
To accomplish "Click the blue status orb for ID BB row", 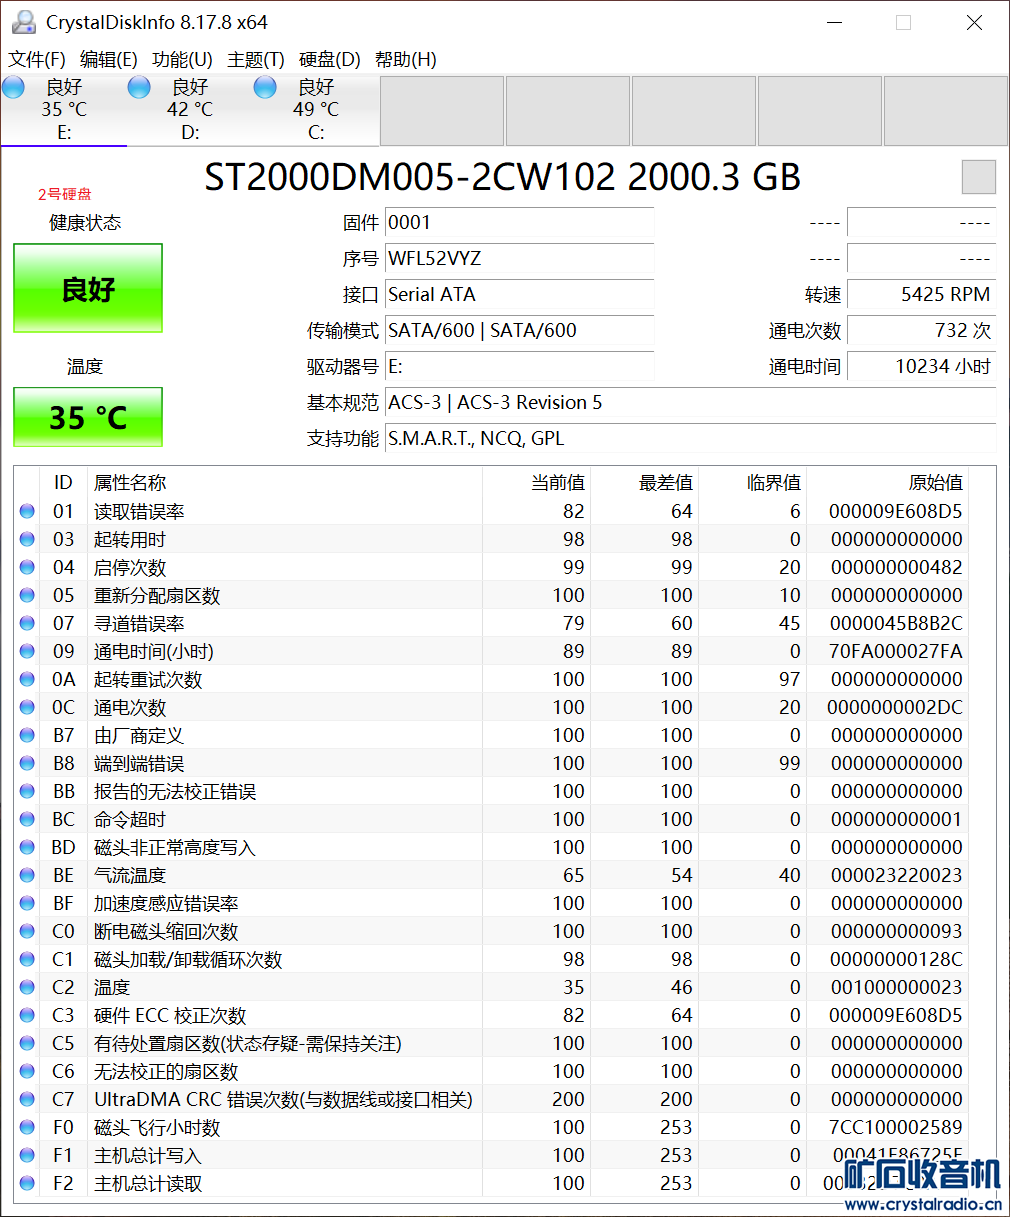I will [x=26, y=791].
